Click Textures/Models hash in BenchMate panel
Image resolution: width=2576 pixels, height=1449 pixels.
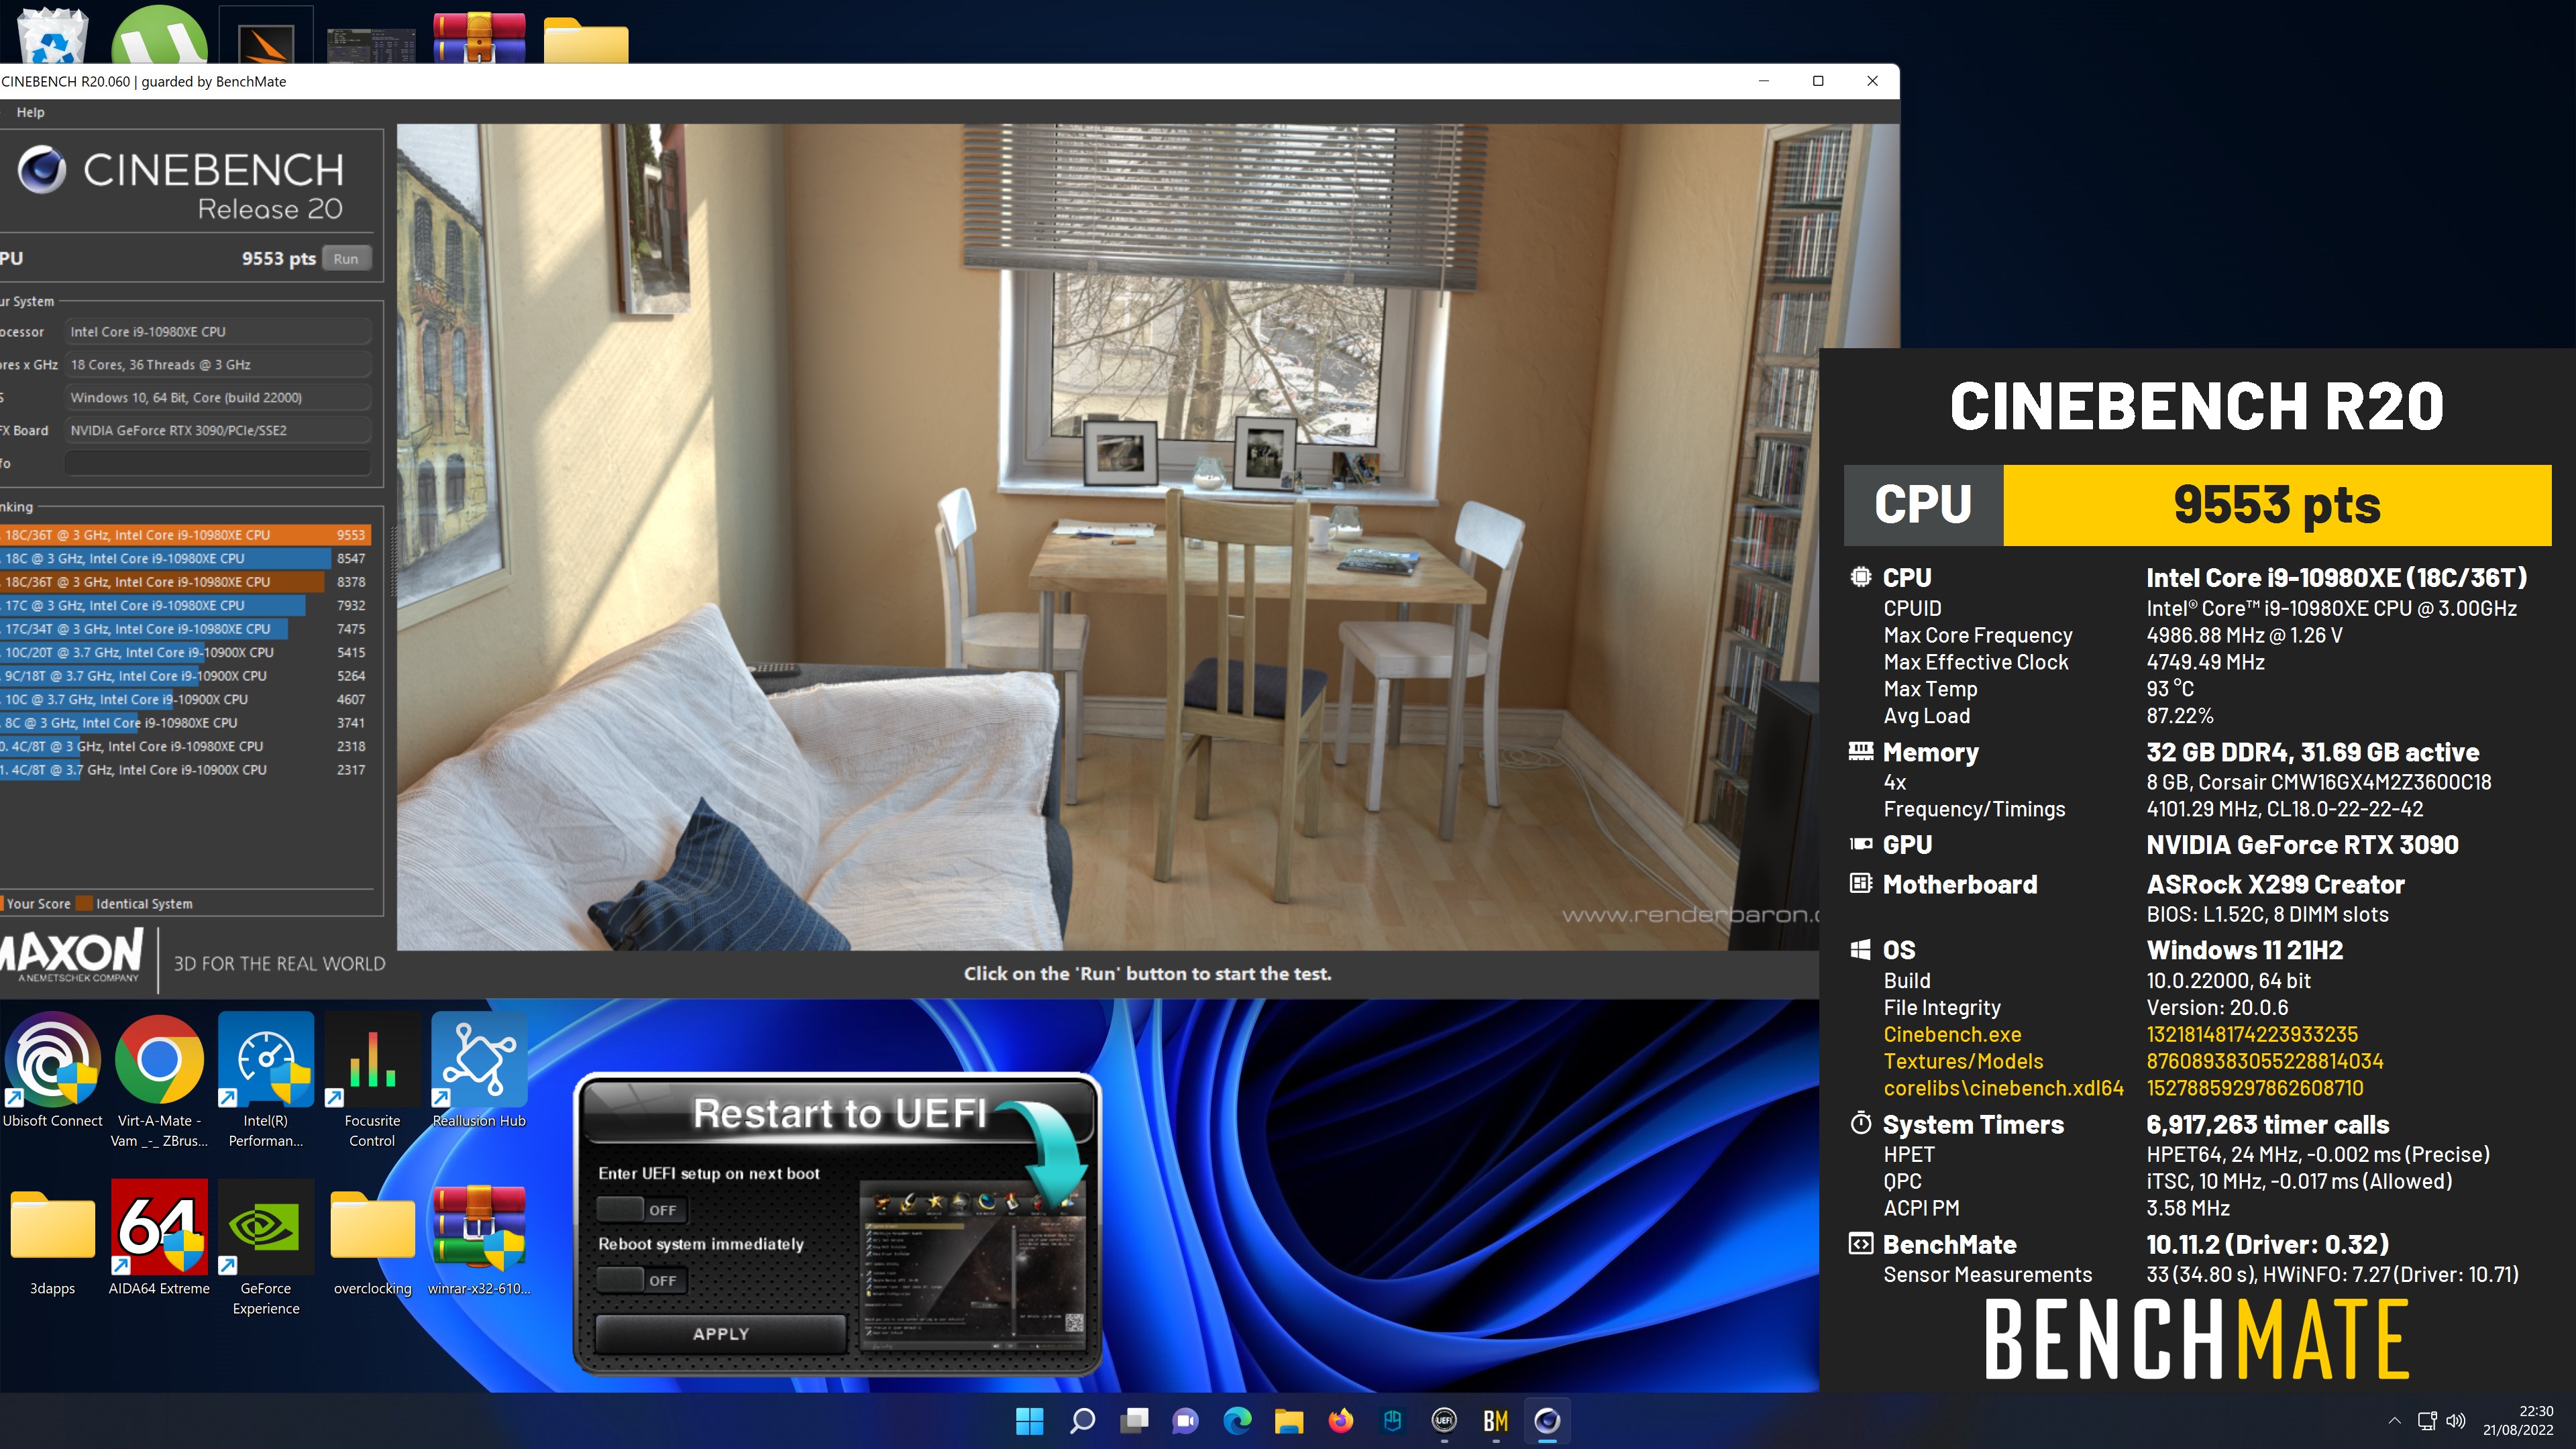click(x=2265, y=1062)
